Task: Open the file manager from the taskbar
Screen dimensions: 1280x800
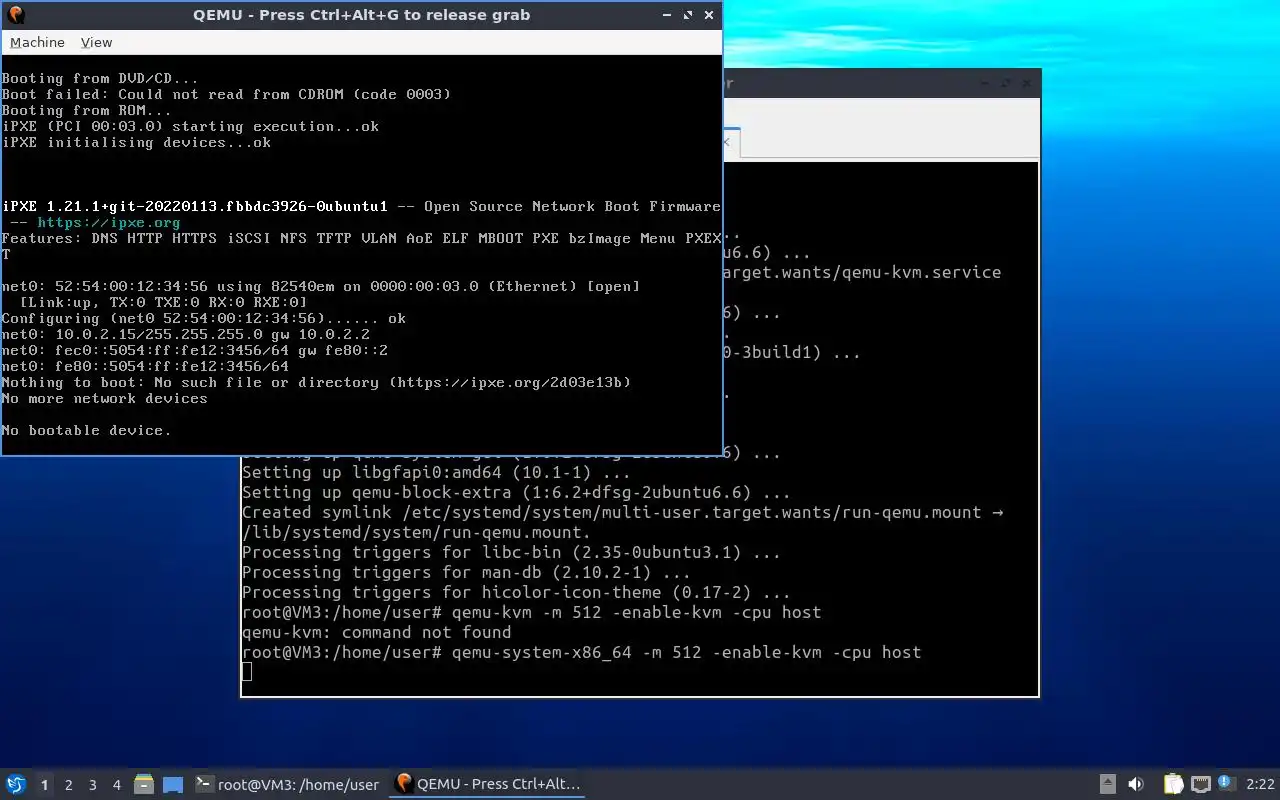Action: (144, 785)
